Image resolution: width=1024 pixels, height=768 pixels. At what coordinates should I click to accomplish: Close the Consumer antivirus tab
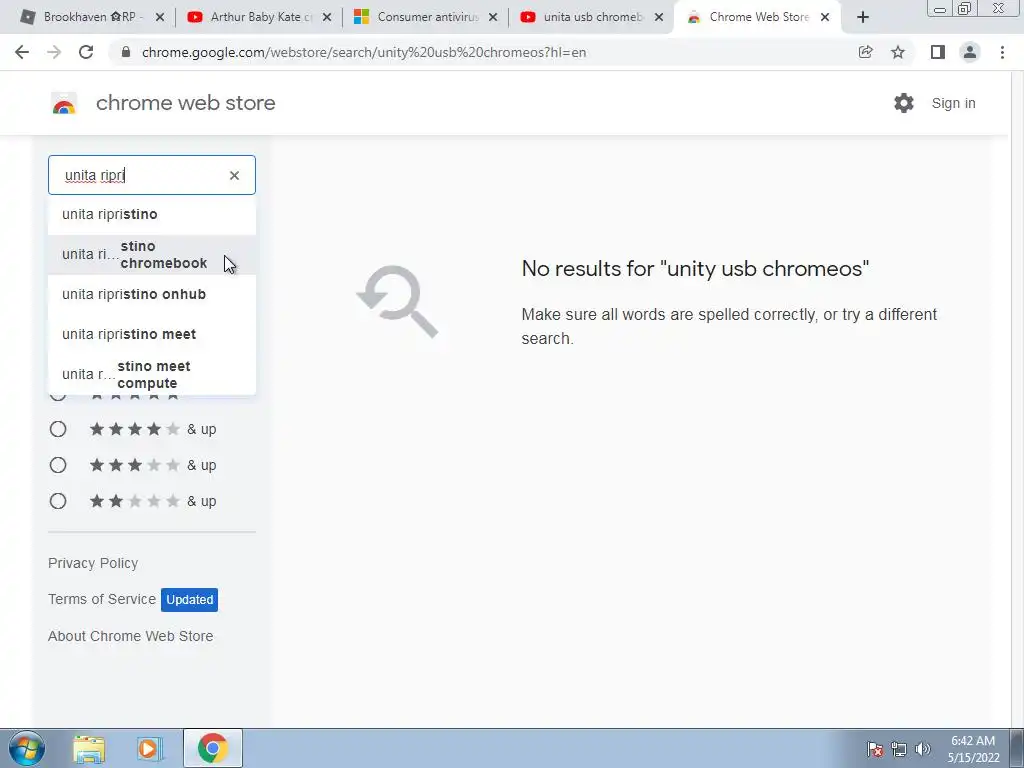click(494, 17)
